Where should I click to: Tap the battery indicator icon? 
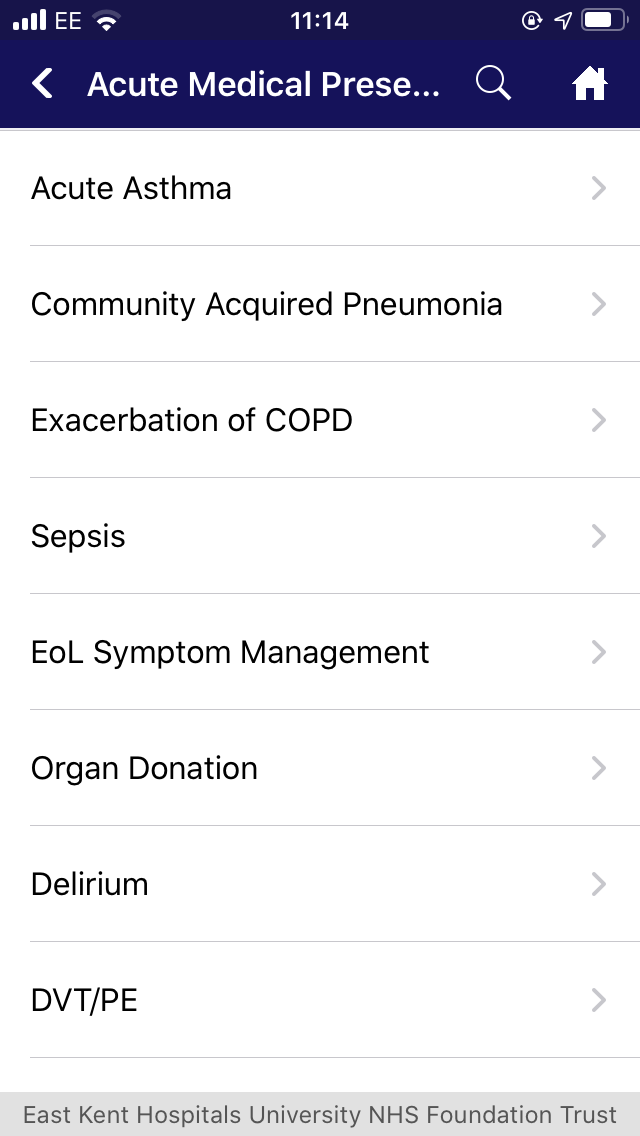603,21
